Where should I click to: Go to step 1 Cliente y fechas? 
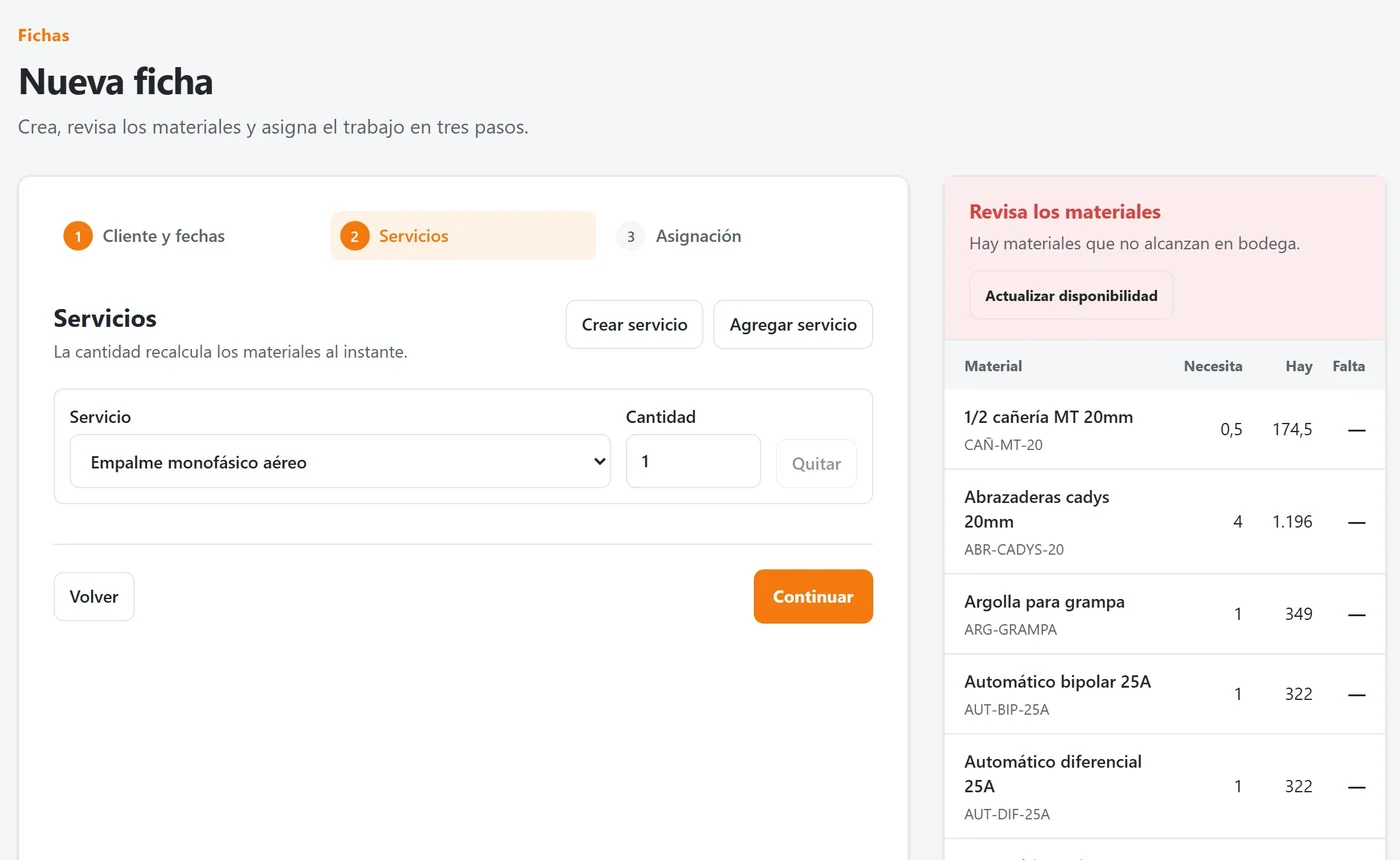(187, 236)
